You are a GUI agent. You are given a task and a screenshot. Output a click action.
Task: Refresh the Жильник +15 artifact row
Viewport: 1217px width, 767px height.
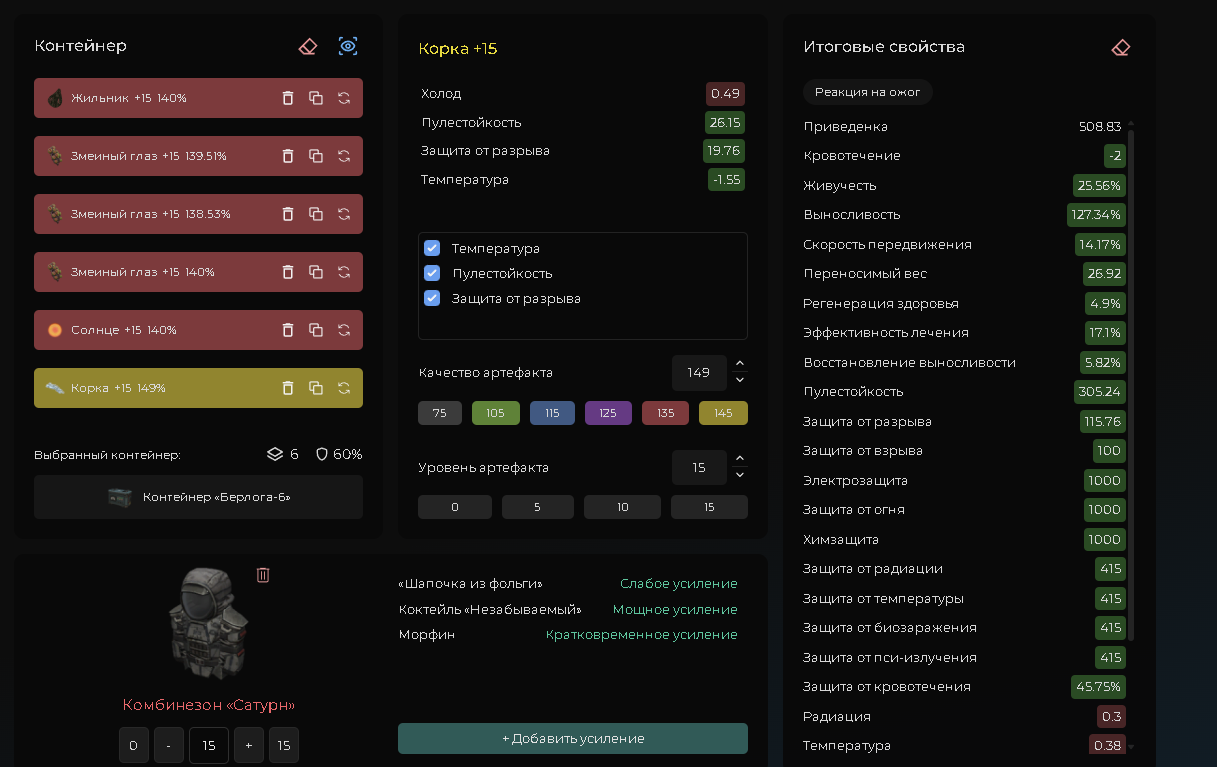pyautogui.click(x=344, y=98)
